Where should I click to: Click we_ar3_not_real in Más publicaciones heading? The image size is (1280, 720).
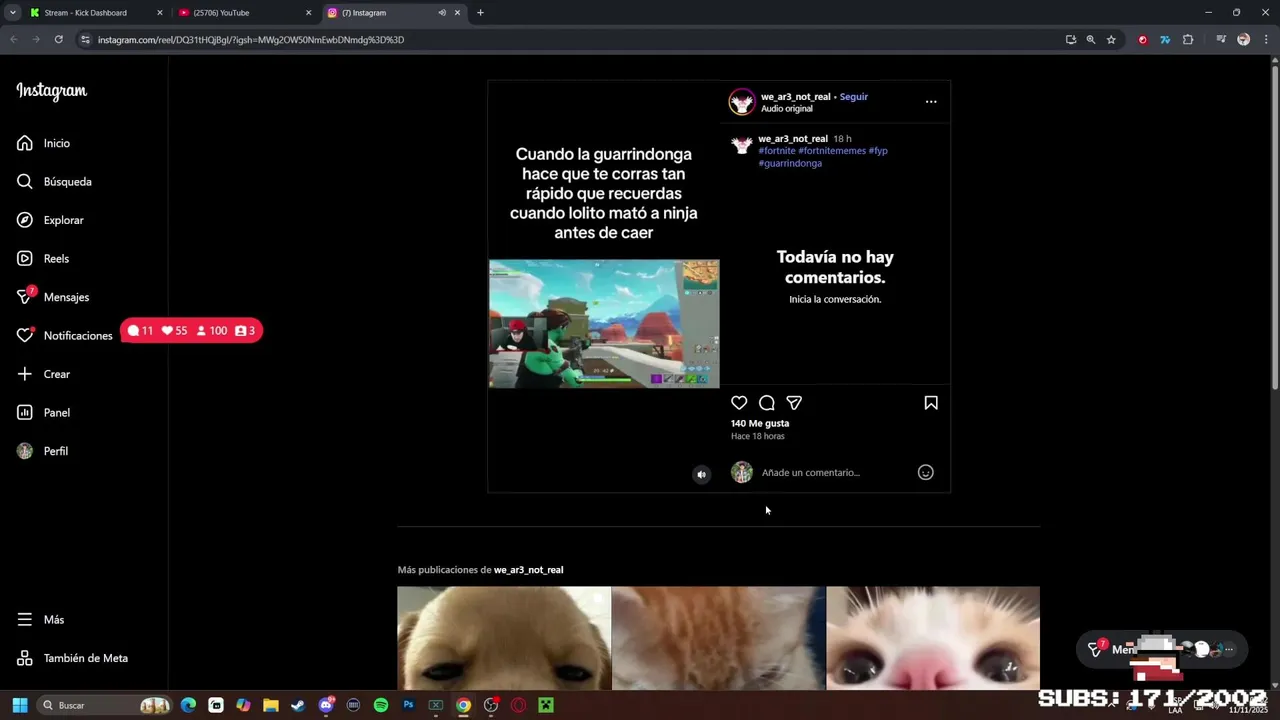tap(528, 570)
